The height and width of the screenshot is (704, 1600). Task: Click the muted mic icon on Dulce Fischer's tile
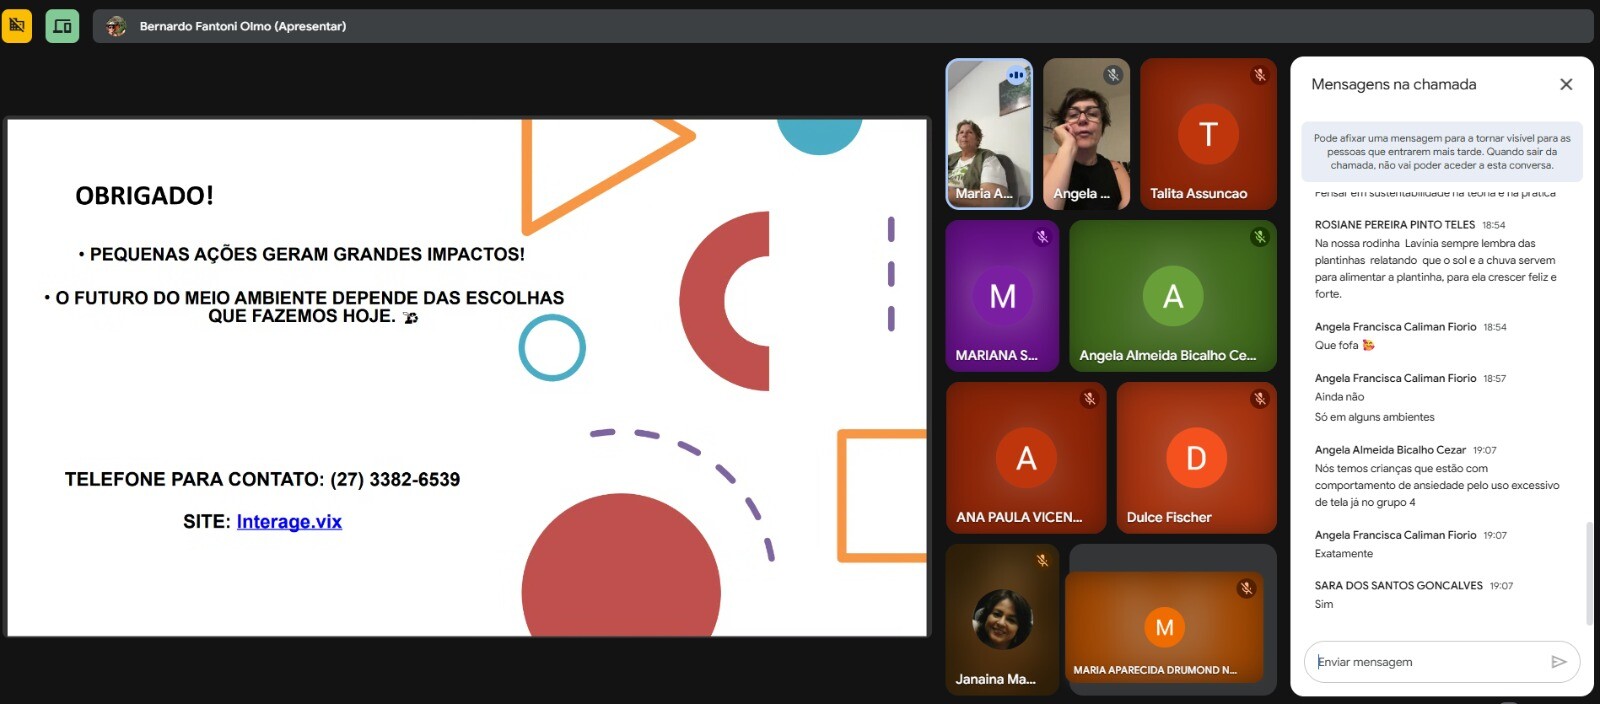(1259, 399)
